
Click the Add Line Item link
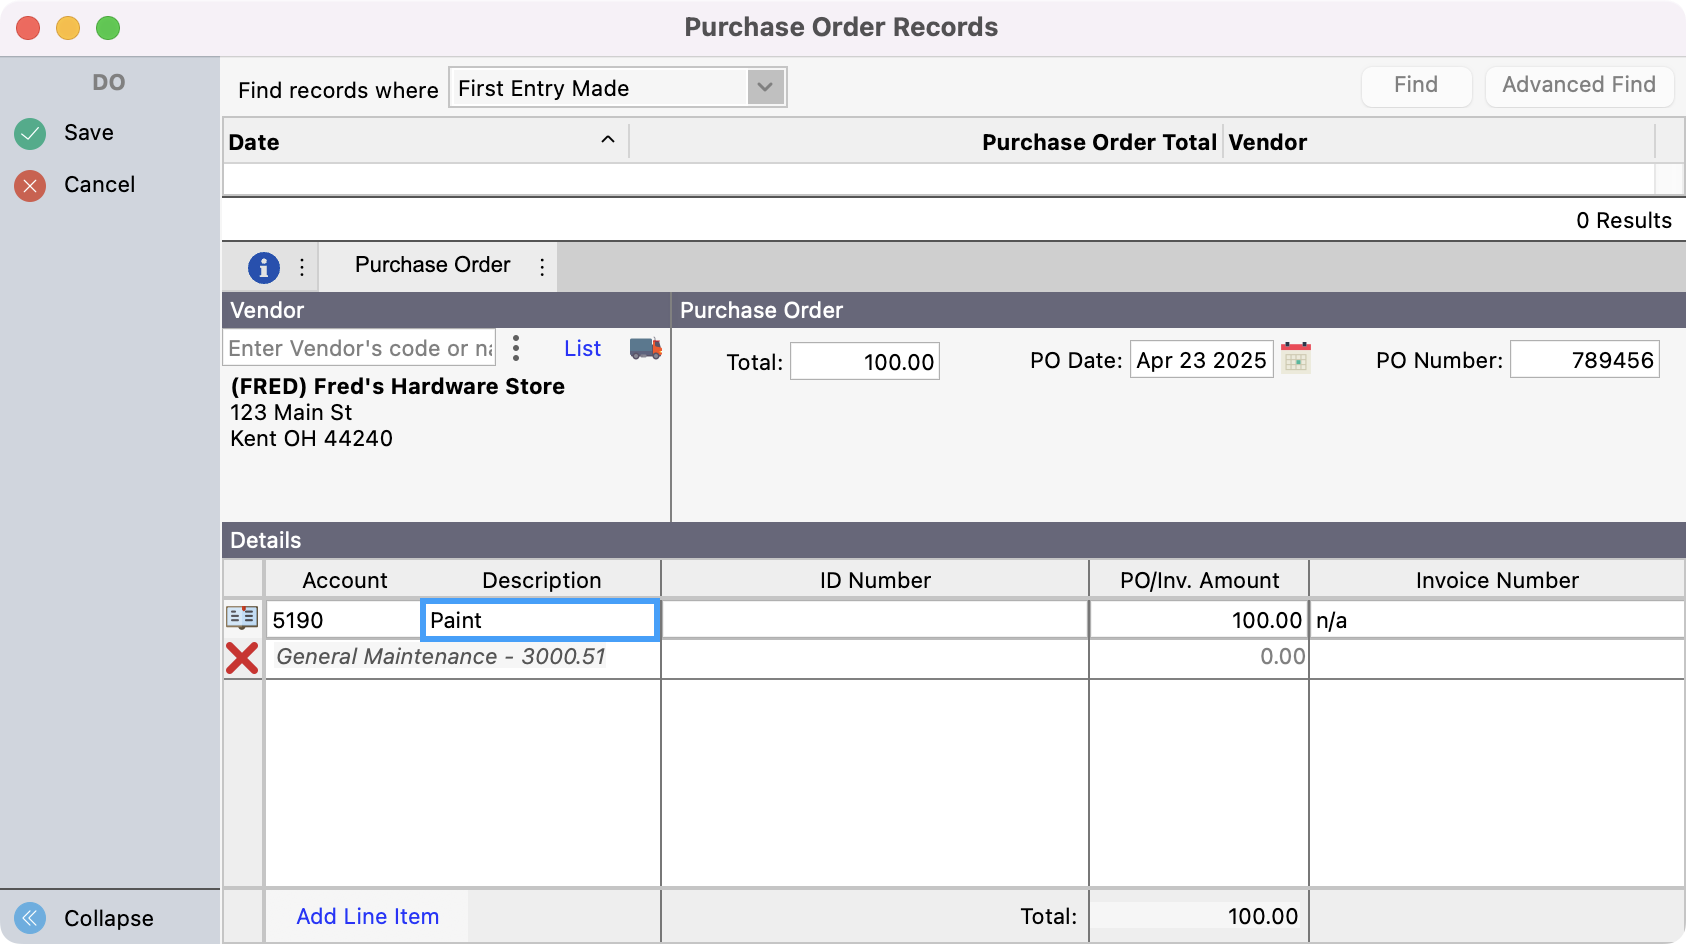[367, 916]
